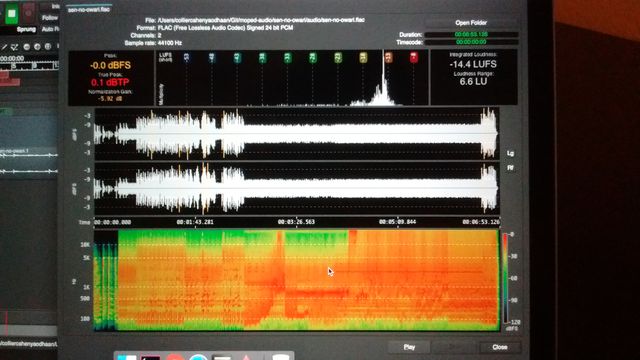The image size is (640, 360).
Task: Click the 00:01:43.281 time ruler label
Action: (195, 222)
